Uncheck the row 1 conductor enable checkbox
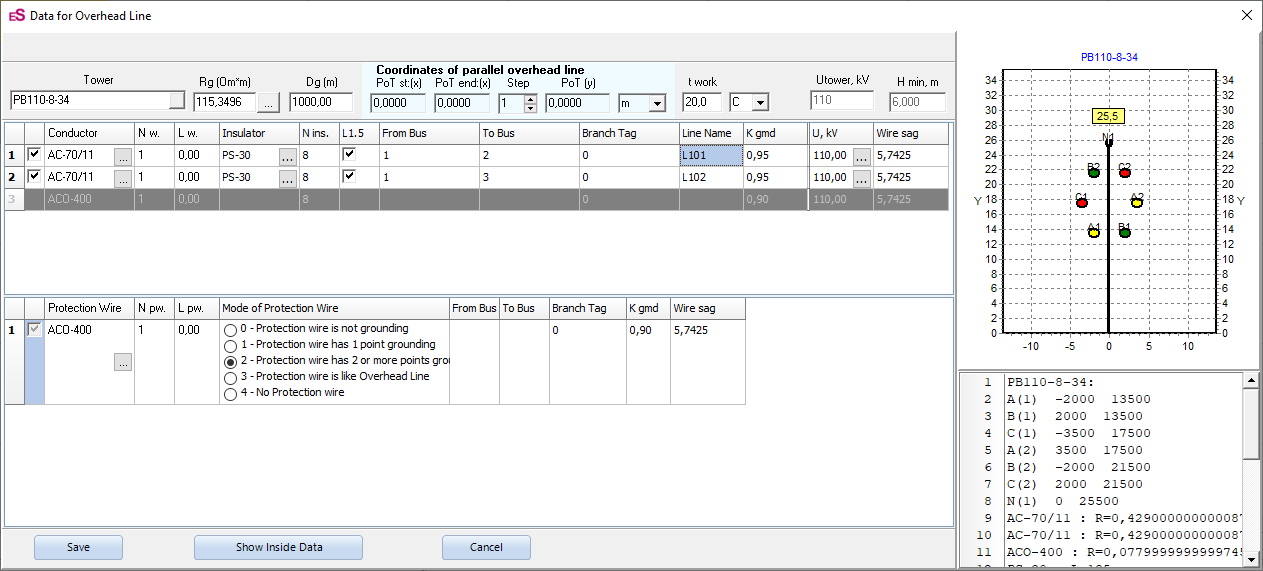The height and width of the screenshot is (571, 1263). [34, 155]
